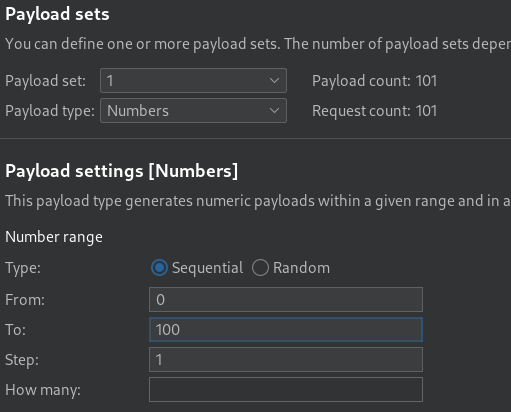Image resolution: width=511 pixels, height=412 pixels.
Task: Click the chevron arrow of Payload set dropdown
Action: [x=274, y=81]
